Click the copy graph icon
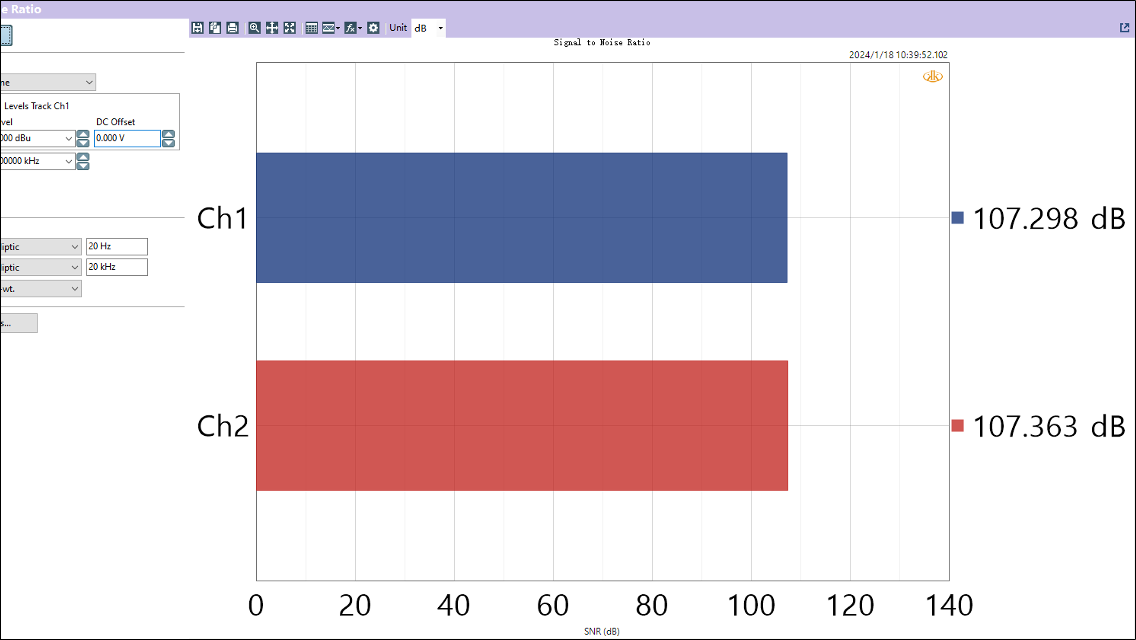This screenshot has width=1136, height=640. click(215, 28)
